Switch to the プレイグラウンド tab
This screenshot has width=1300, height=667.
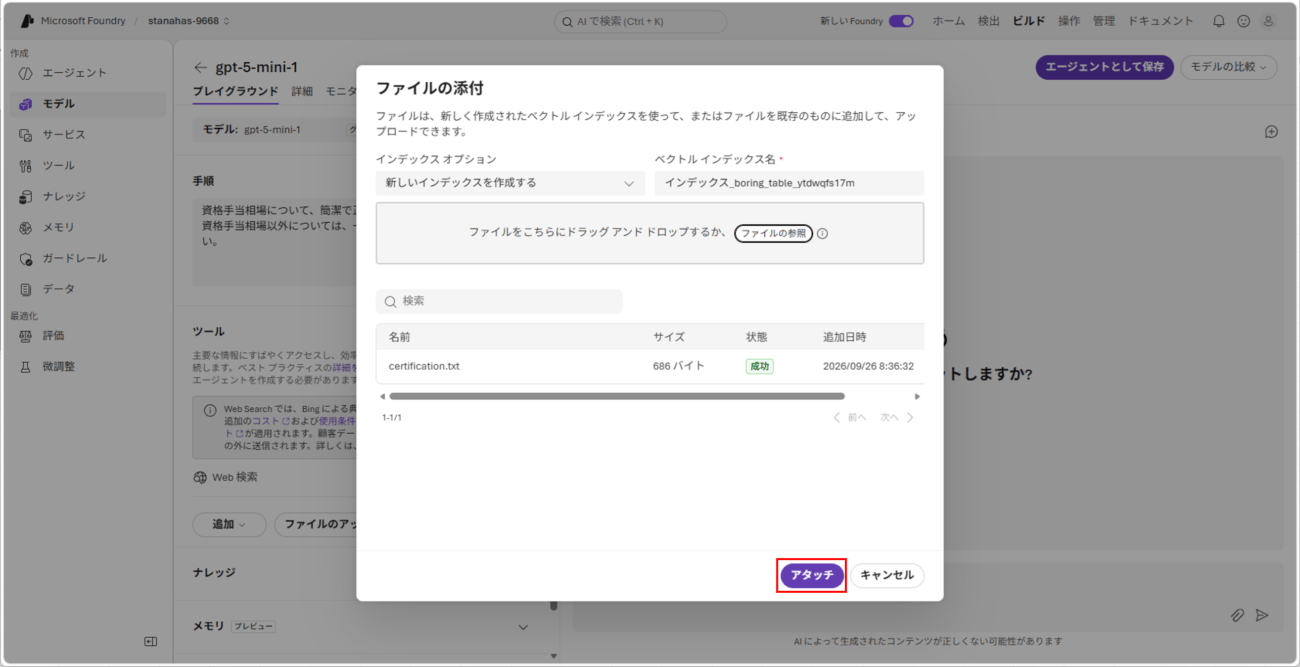point(235,91)
